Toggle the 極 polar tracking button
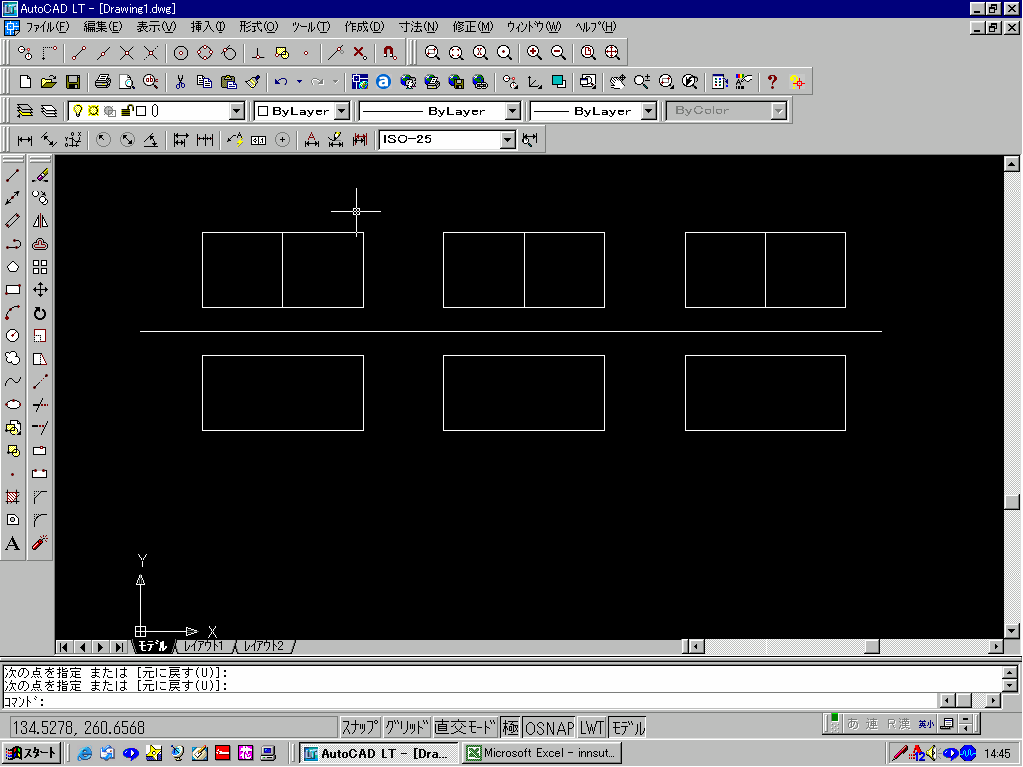Viewport: 1023px width, 767px height. pos(511,727)
